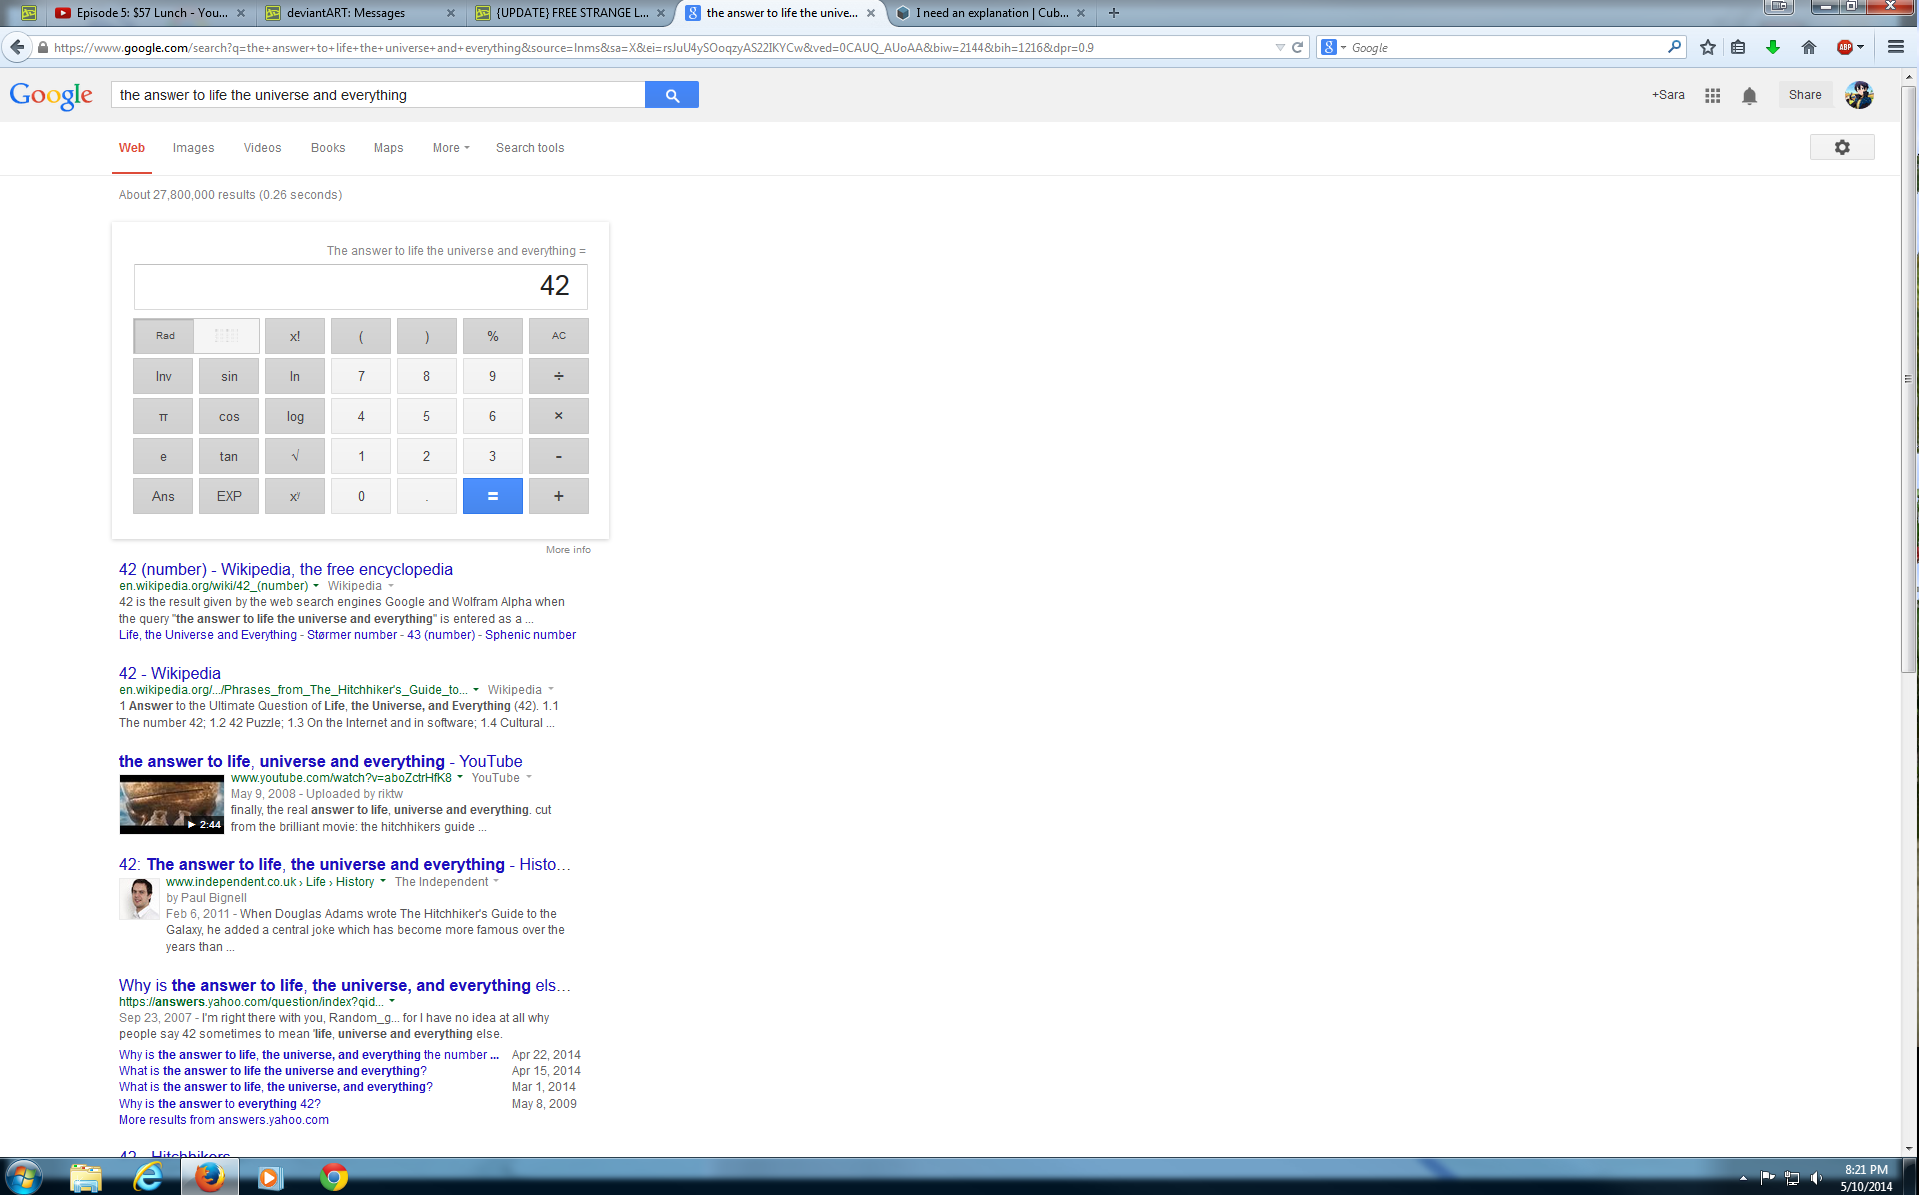Open the Google apps grid icon
Image resolution: width=1919 pixels, height=1195 pixels.
pyautogui.click(x=1713, y=95)
